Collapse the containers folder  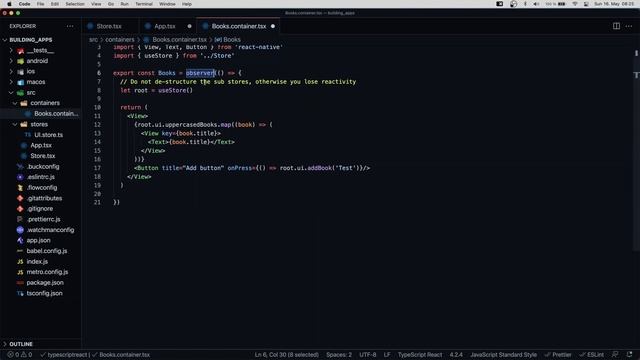[15, 103]
